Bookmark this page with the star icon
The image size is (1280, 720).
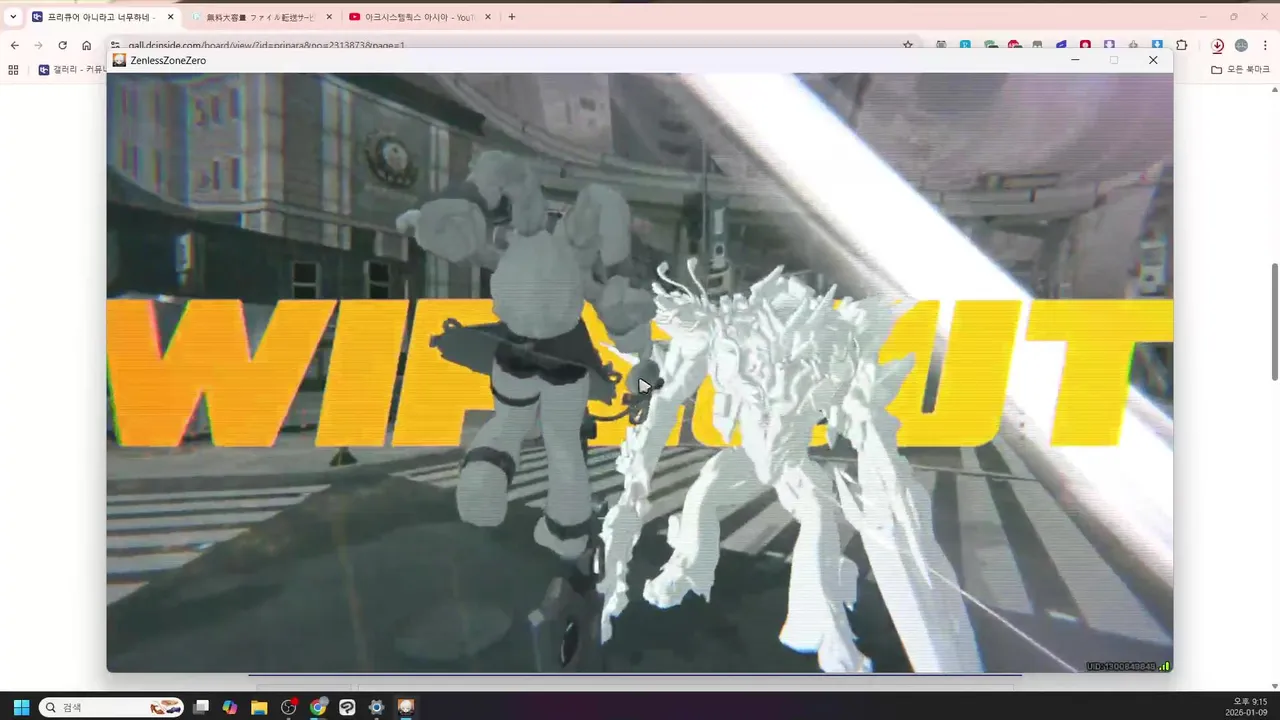[x=908, y=45]
